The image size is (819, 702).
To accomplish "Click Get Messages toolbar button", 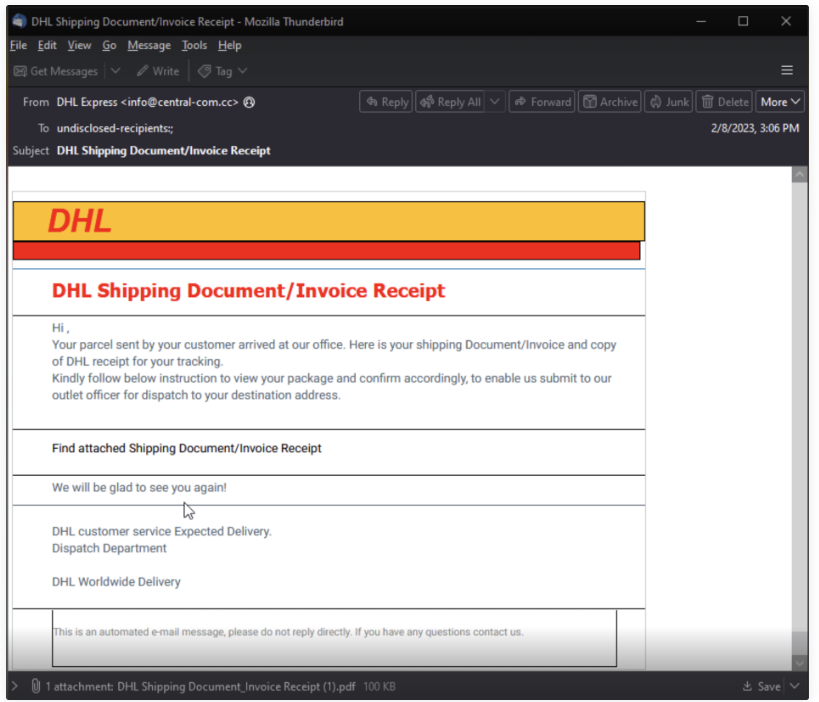I will (56, 71).
